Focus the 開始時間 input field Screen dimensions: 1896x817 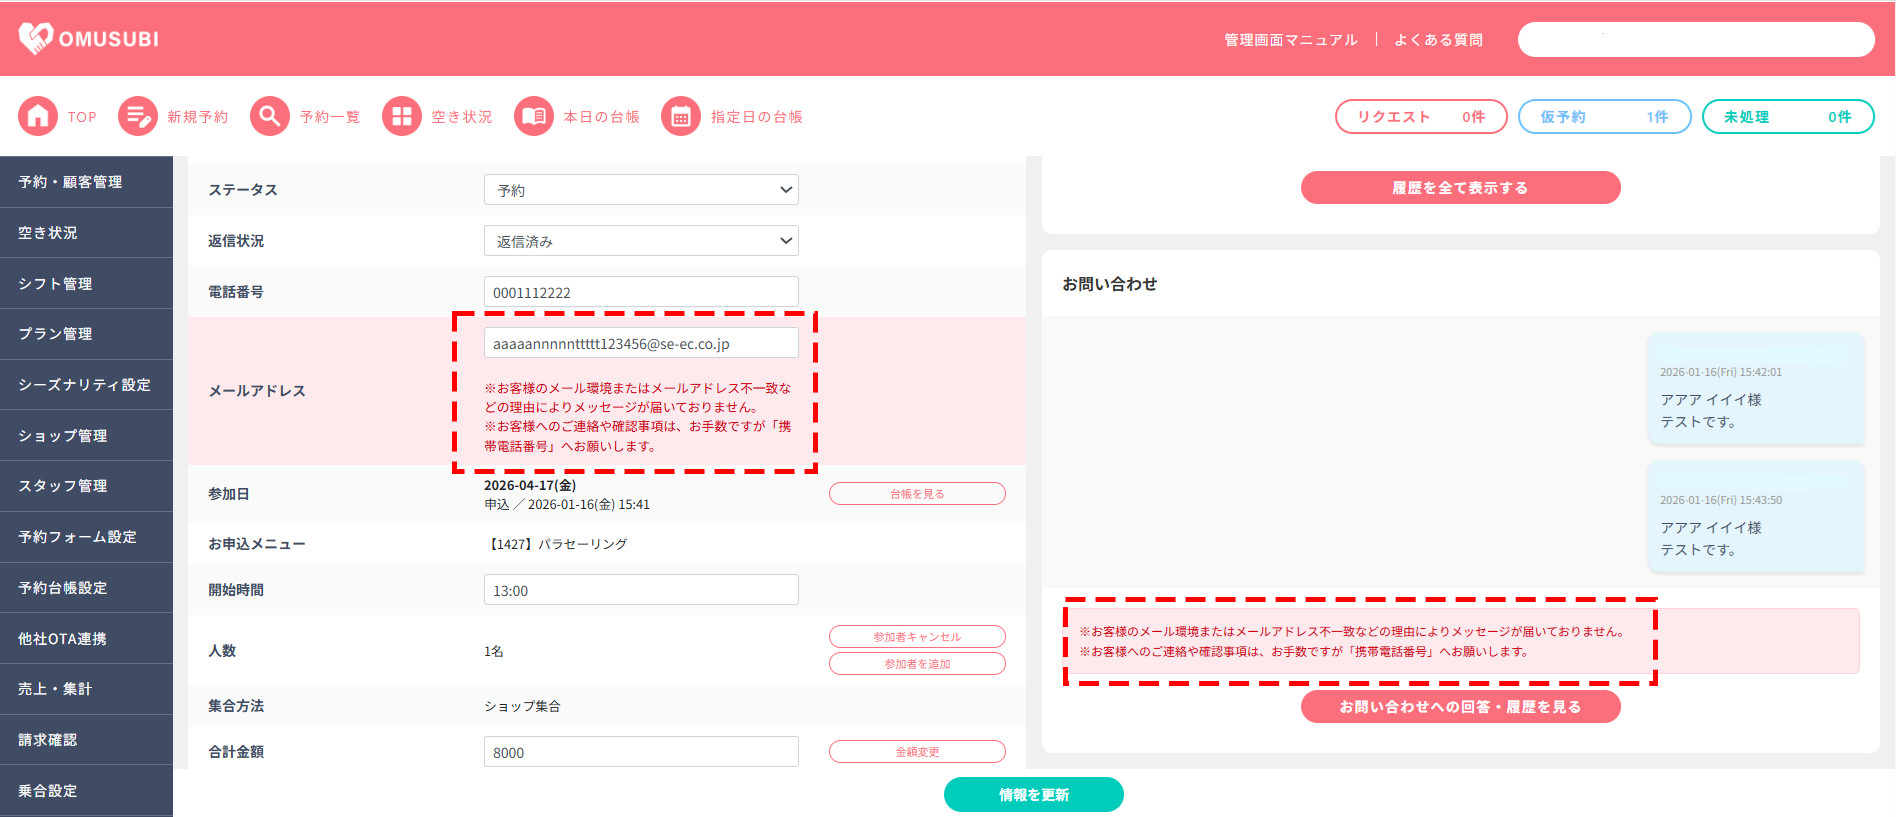click(641, 590)
